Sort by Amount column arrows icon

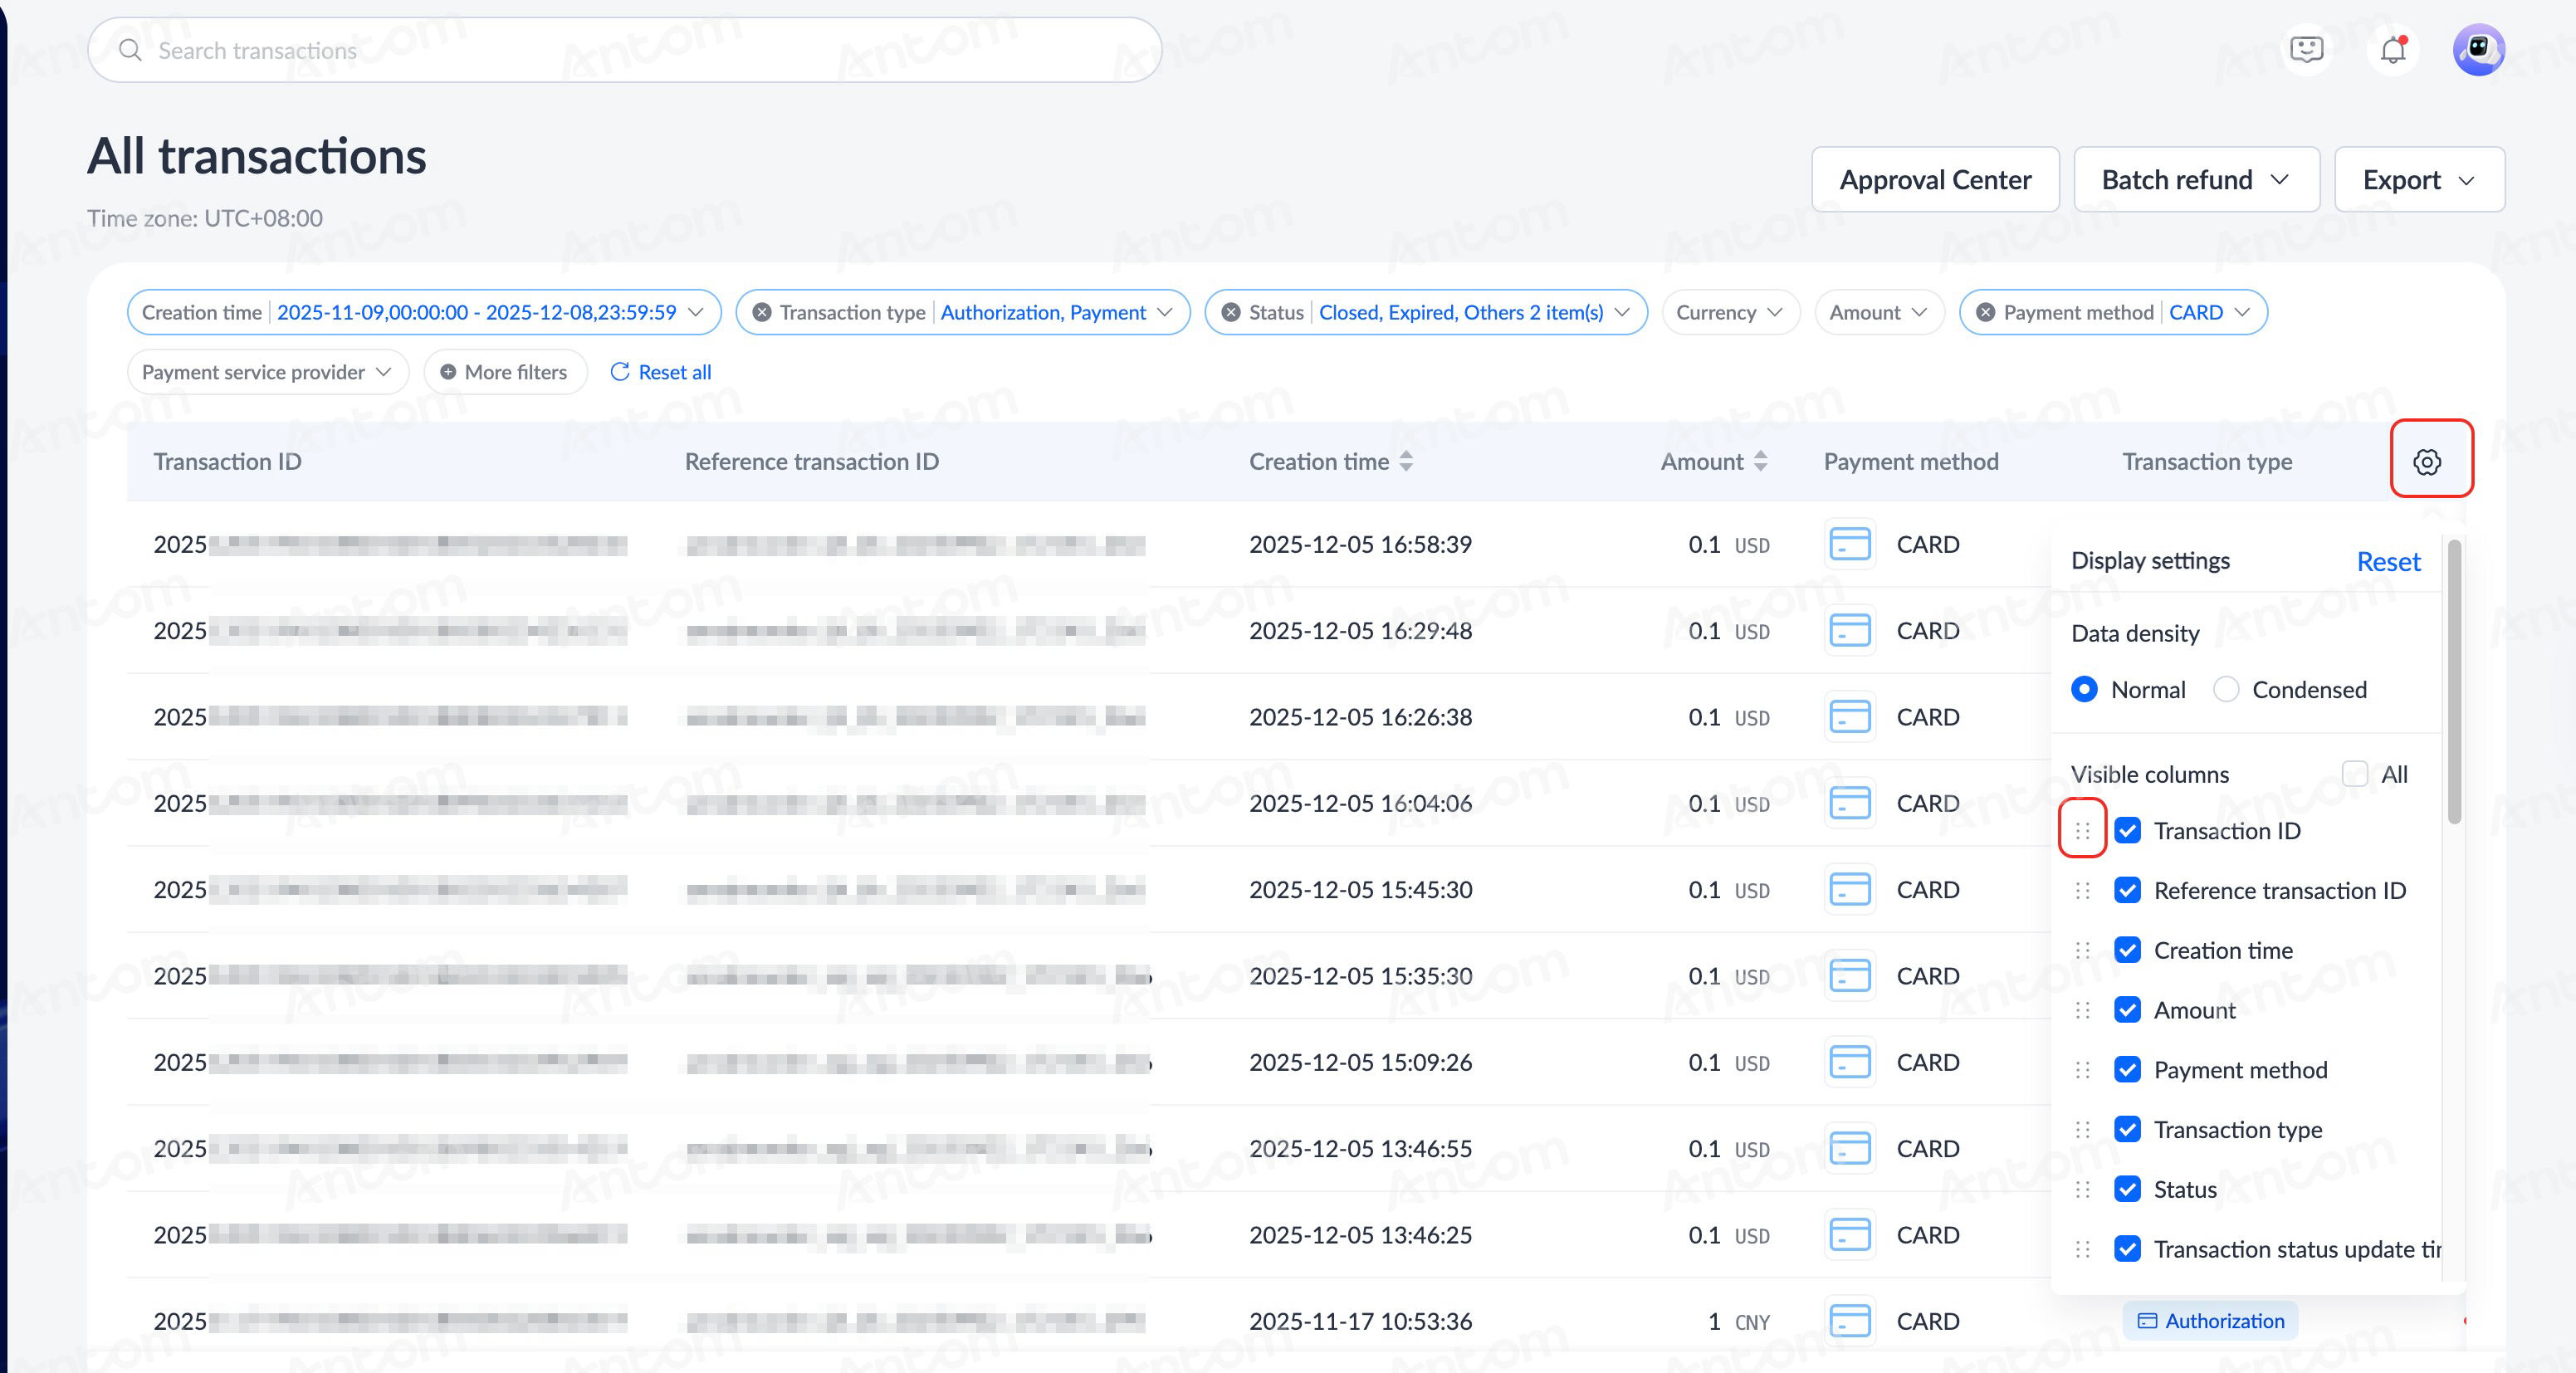click(x=1761, y=461)
